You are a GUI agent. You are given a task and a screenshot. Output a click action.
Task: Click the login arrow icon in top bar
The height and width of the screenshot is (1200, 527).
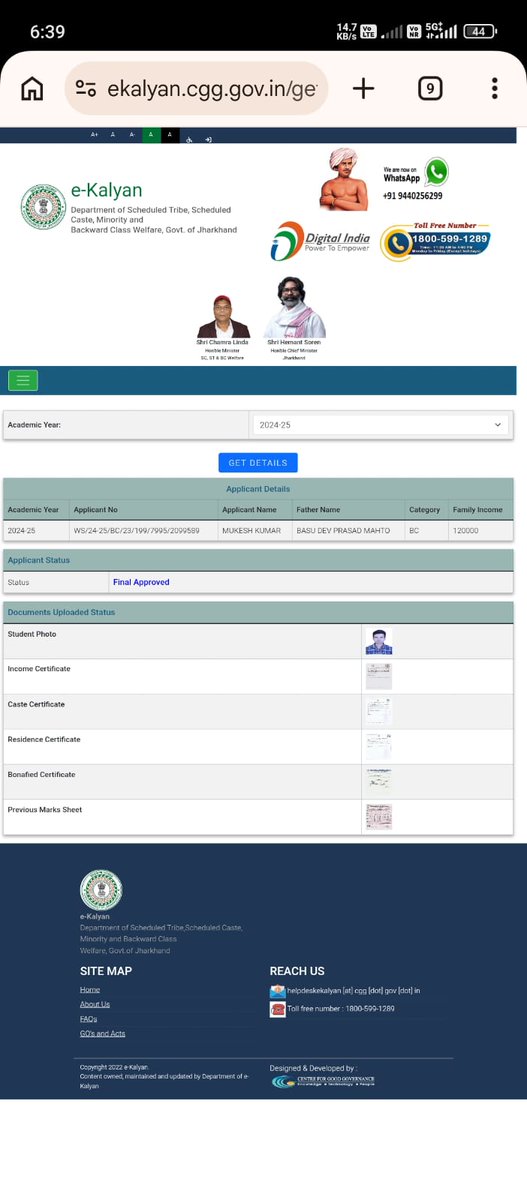(x=208, y=138)
